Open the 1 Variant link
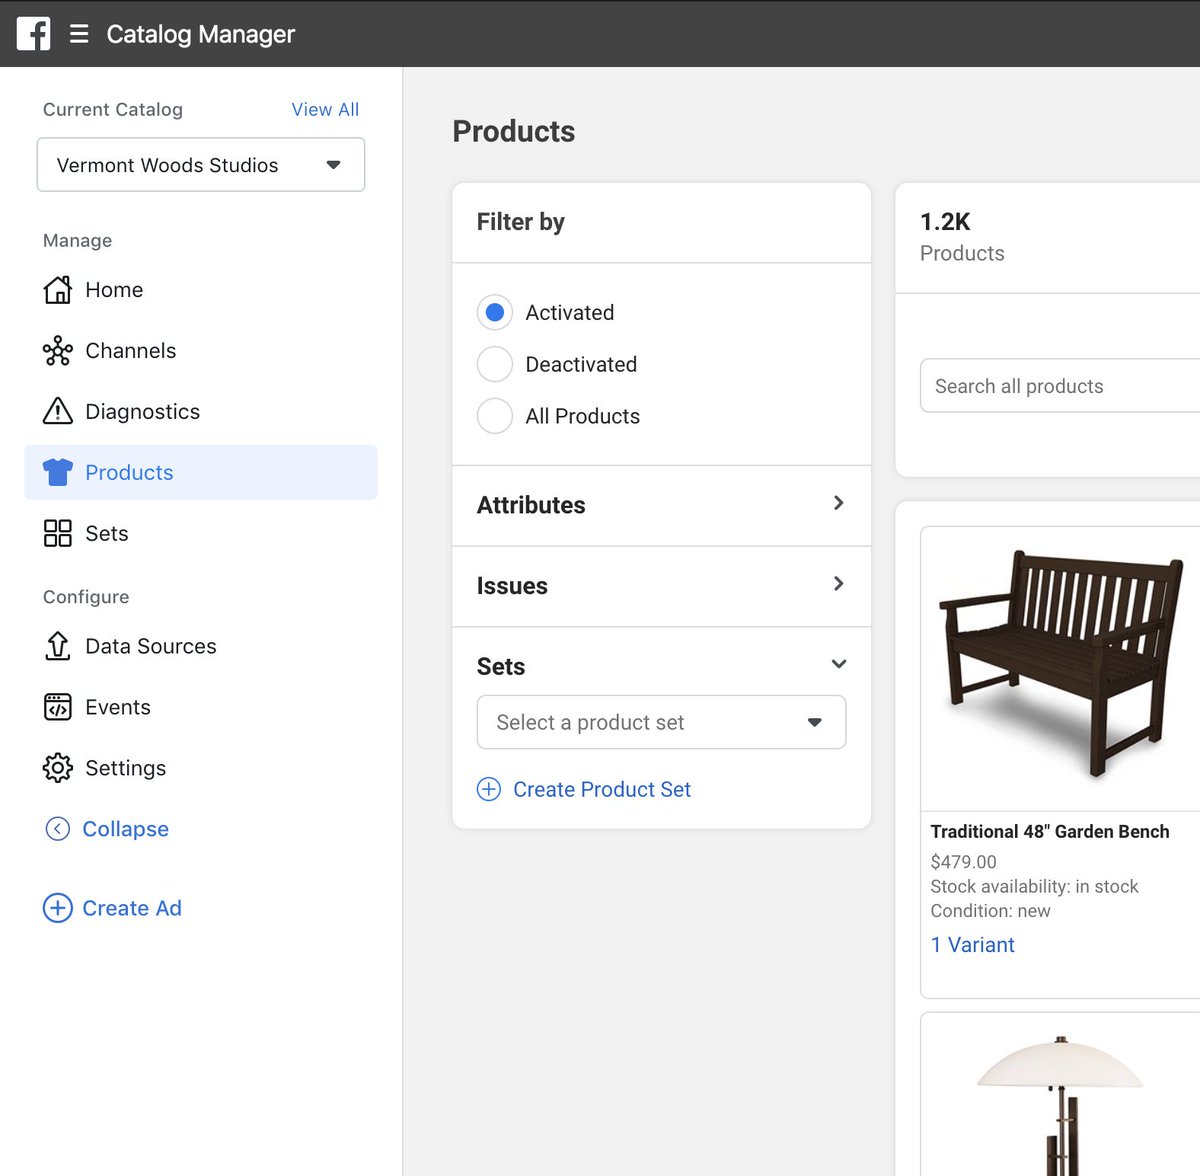 pyautogui.click(x=972, y=945)
